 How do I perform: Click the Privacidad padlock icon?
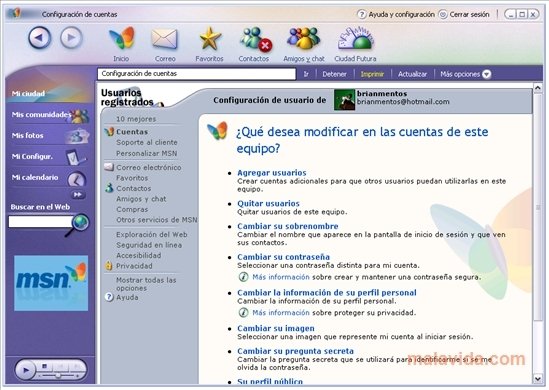(109, 266)
